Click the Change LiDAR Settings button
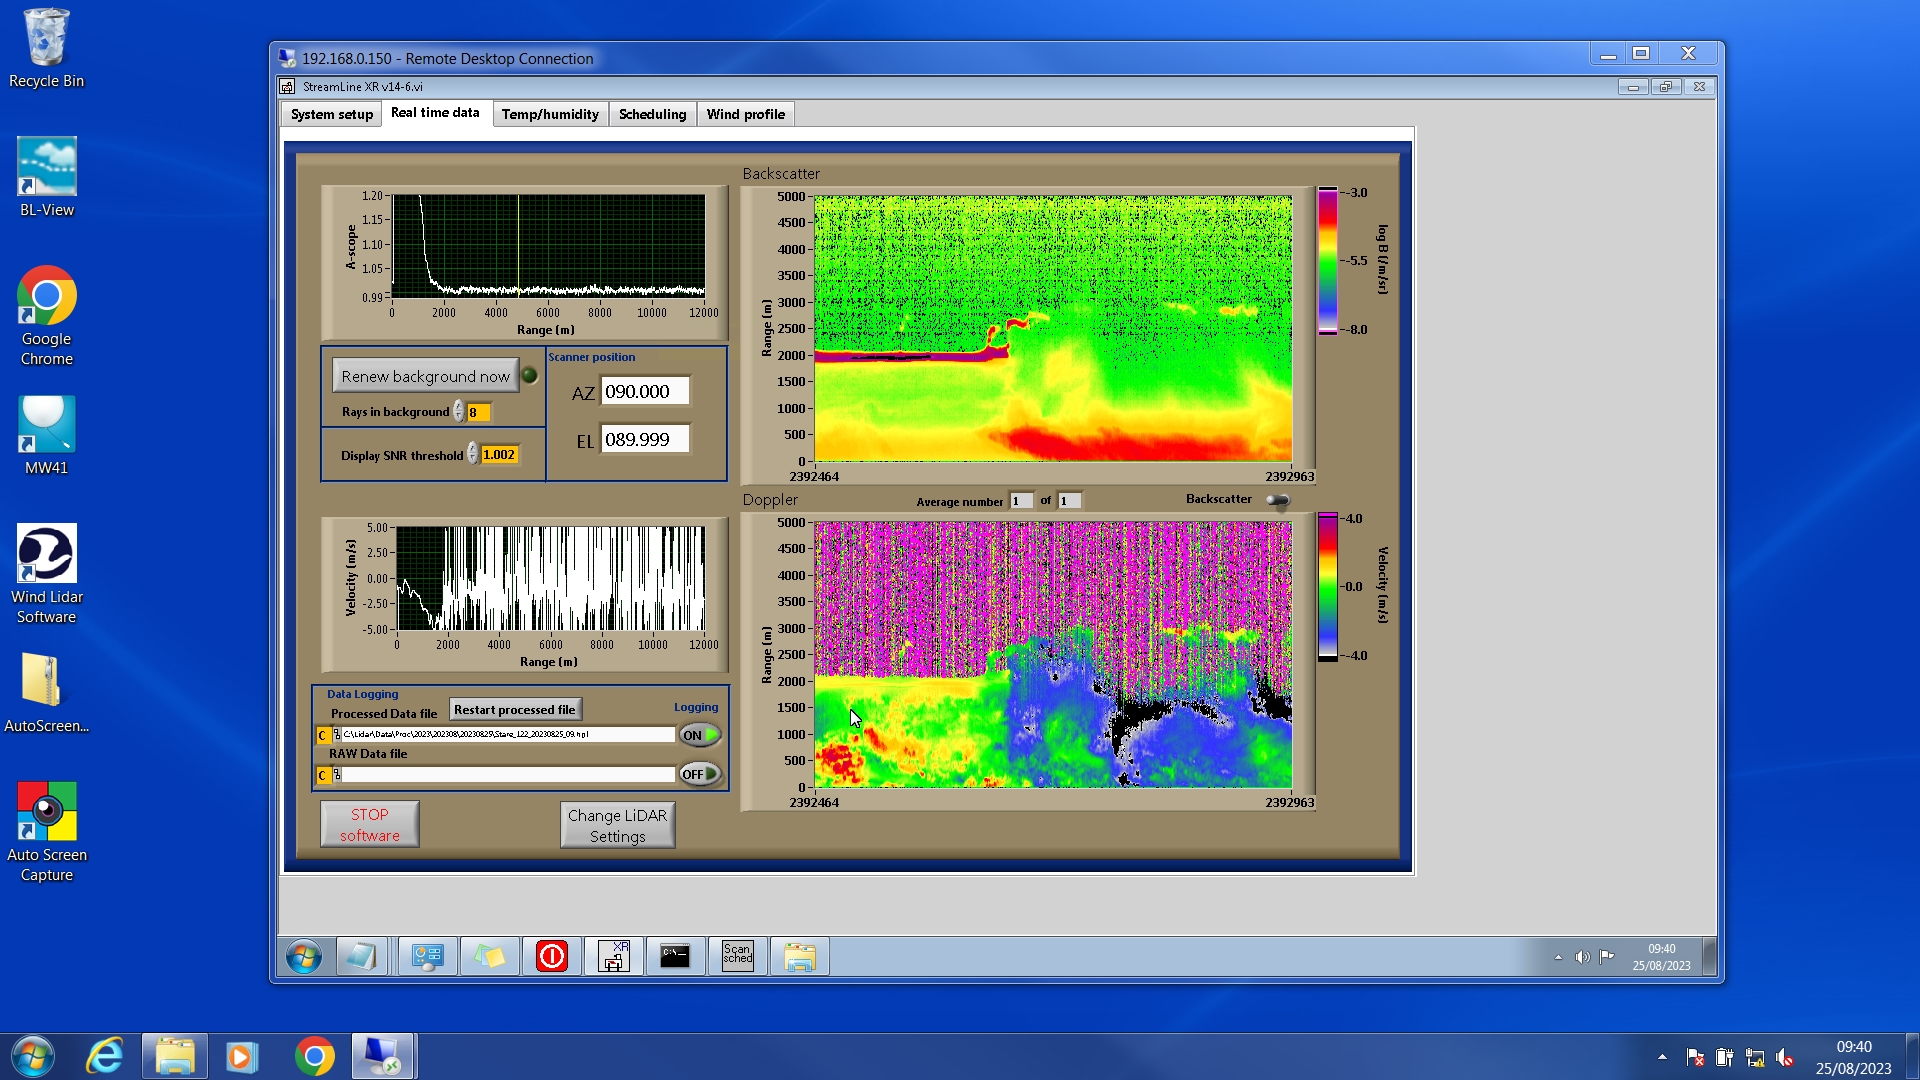 617,826
